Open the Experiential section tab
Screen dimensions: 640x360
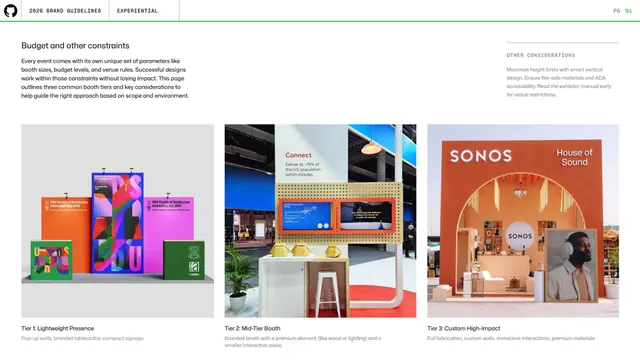point(137,11)
